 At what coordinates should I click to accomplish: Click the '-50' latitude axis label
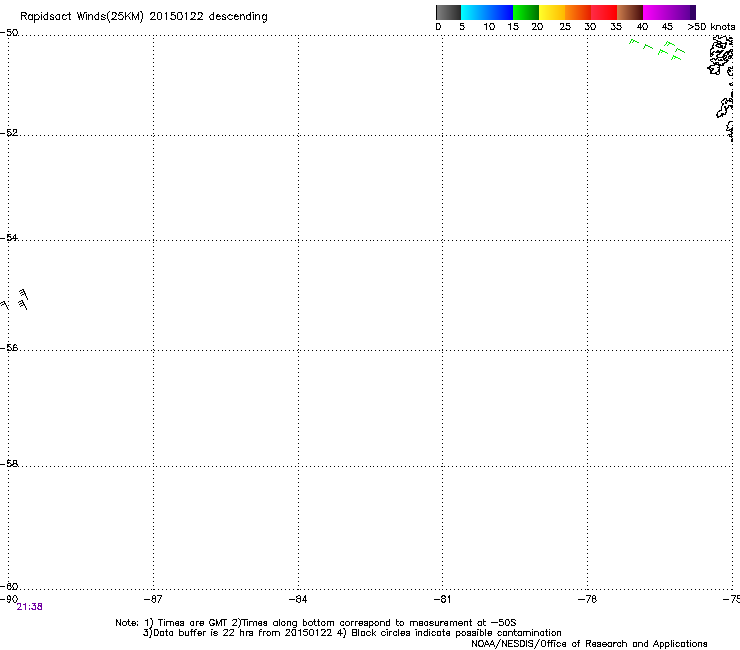9,33
